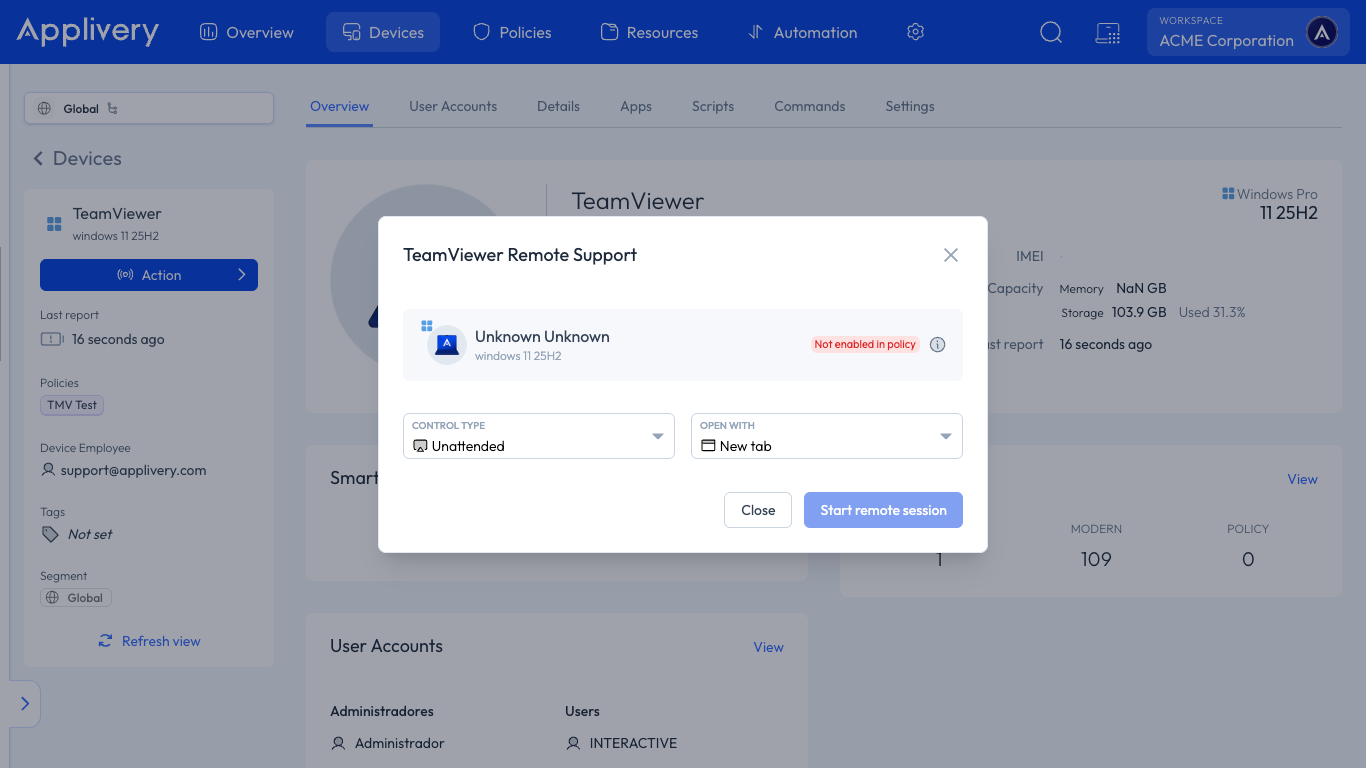Expand the collapsed sidebar arrow
This screenshot has width=1366, height=768.
25,704
